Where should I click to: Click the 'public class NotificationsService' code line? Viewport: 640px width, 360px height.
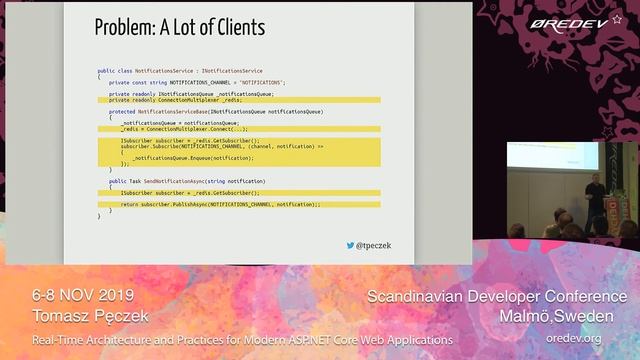(180, 71)
